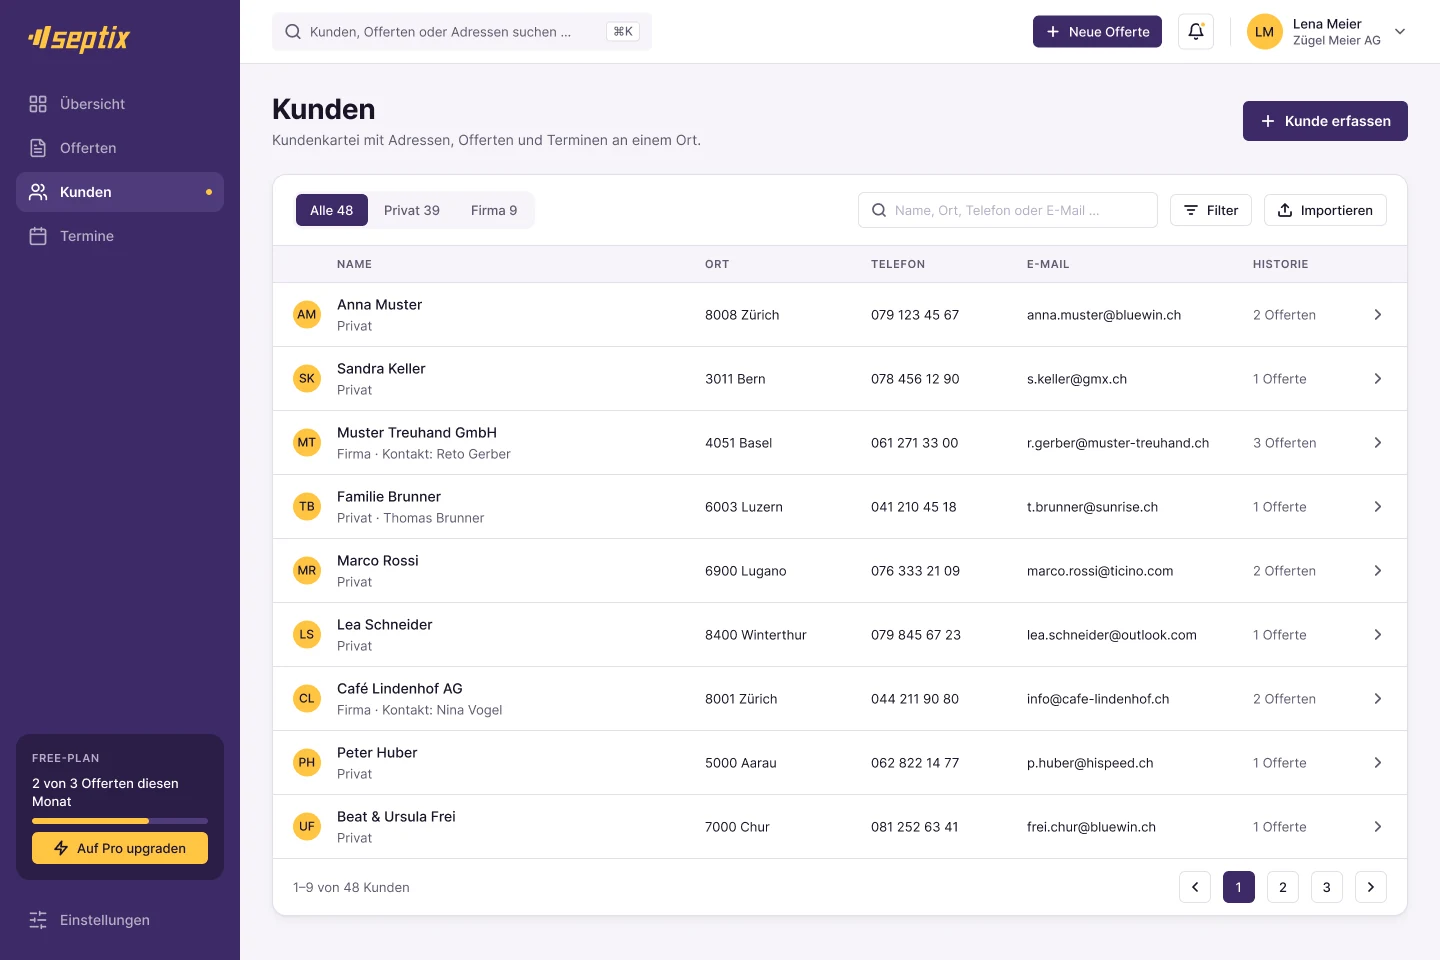1440x960 pixels.
Task: Open Offerten in sidebar
Action: coord(120,148)
